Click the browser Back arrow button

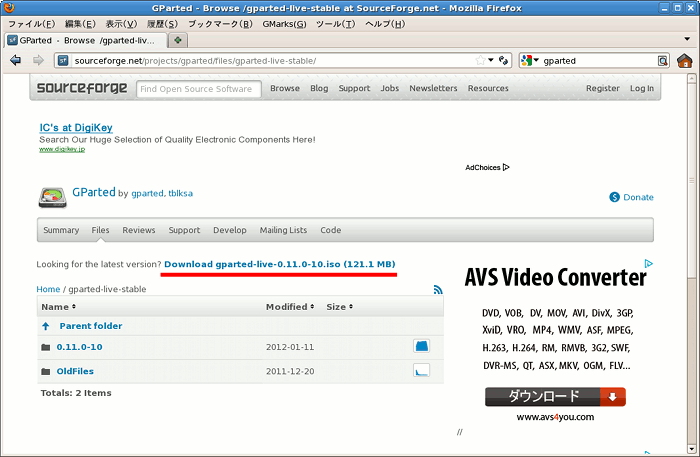(16, 60)
